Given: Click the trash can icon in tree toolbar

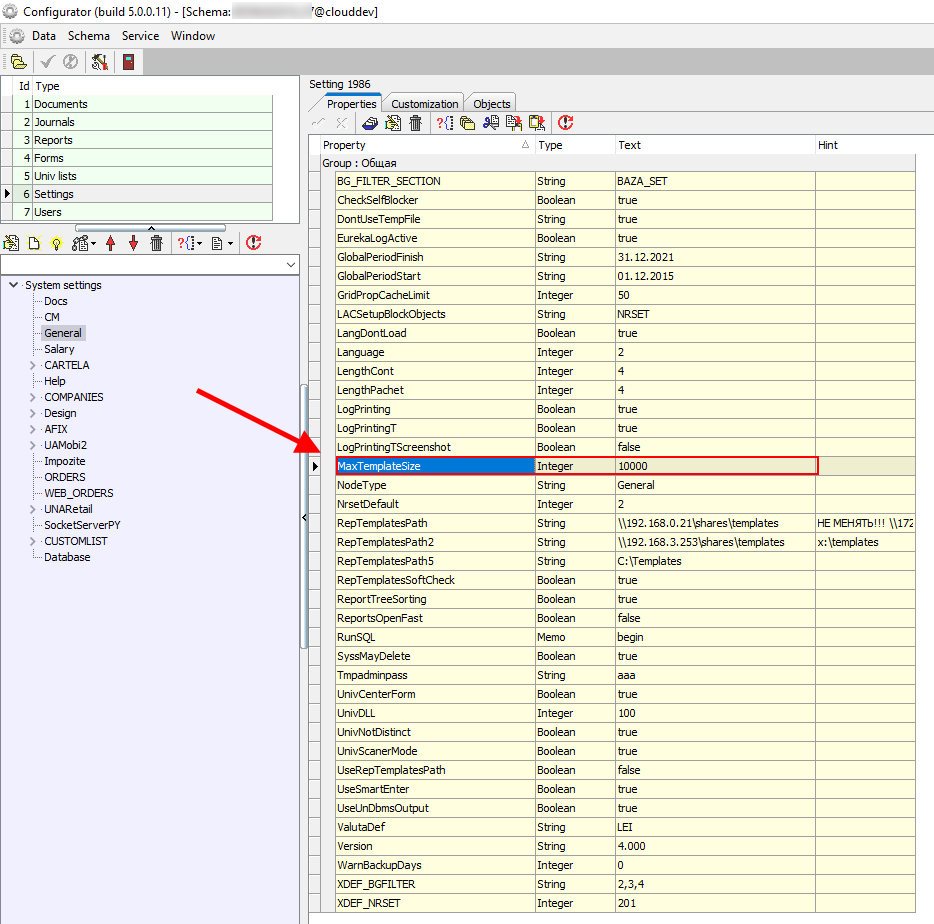Looking at the screenshot, I should click(156, 243).
